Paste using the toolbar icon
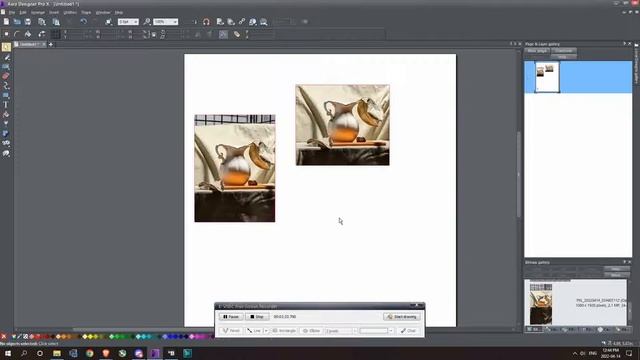This screenshot has width=640, height=360. [x=56, y=22]
